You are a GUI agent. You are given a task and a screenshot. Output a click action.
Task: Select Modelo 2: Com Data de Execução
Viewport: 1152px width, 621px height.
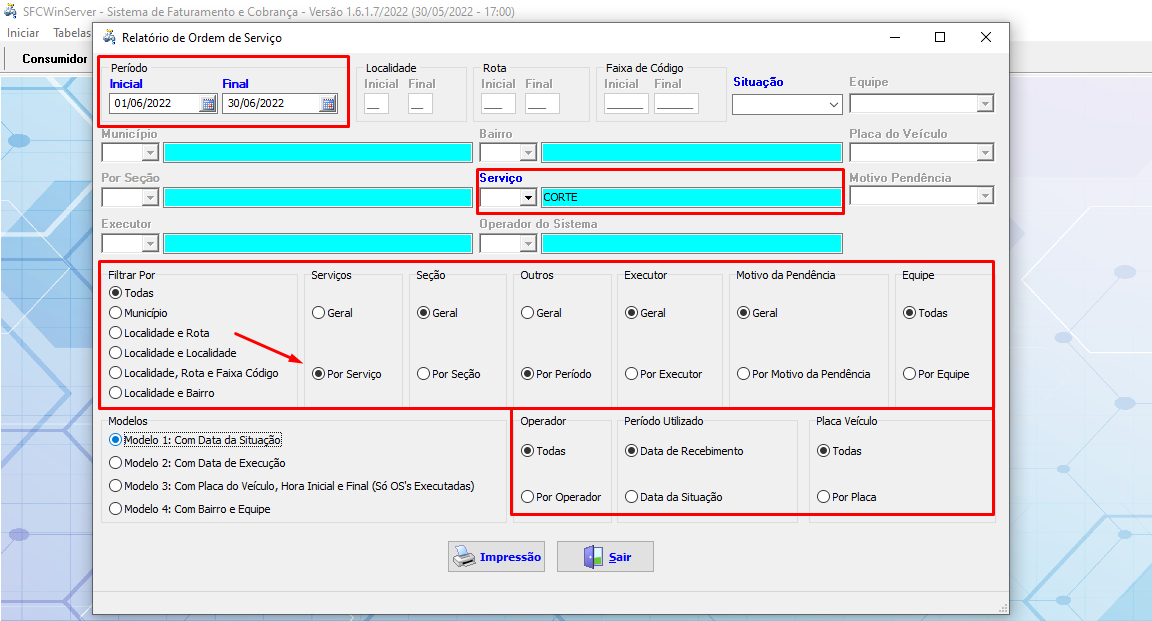(116, 463)
